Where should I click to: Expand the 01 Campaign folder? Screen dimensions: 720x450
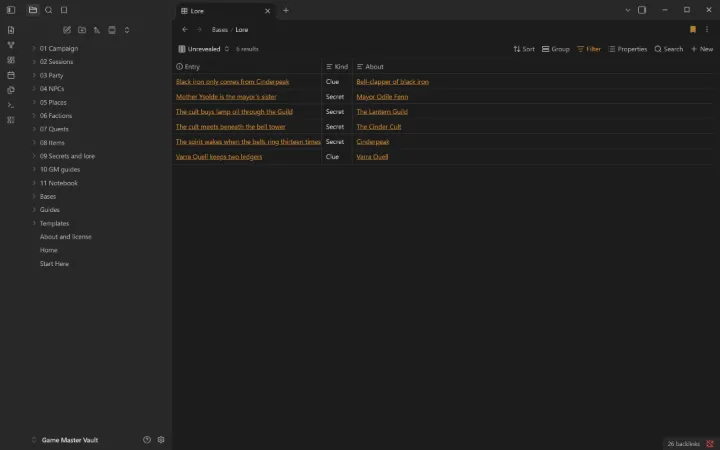click(x=59, y=48)
